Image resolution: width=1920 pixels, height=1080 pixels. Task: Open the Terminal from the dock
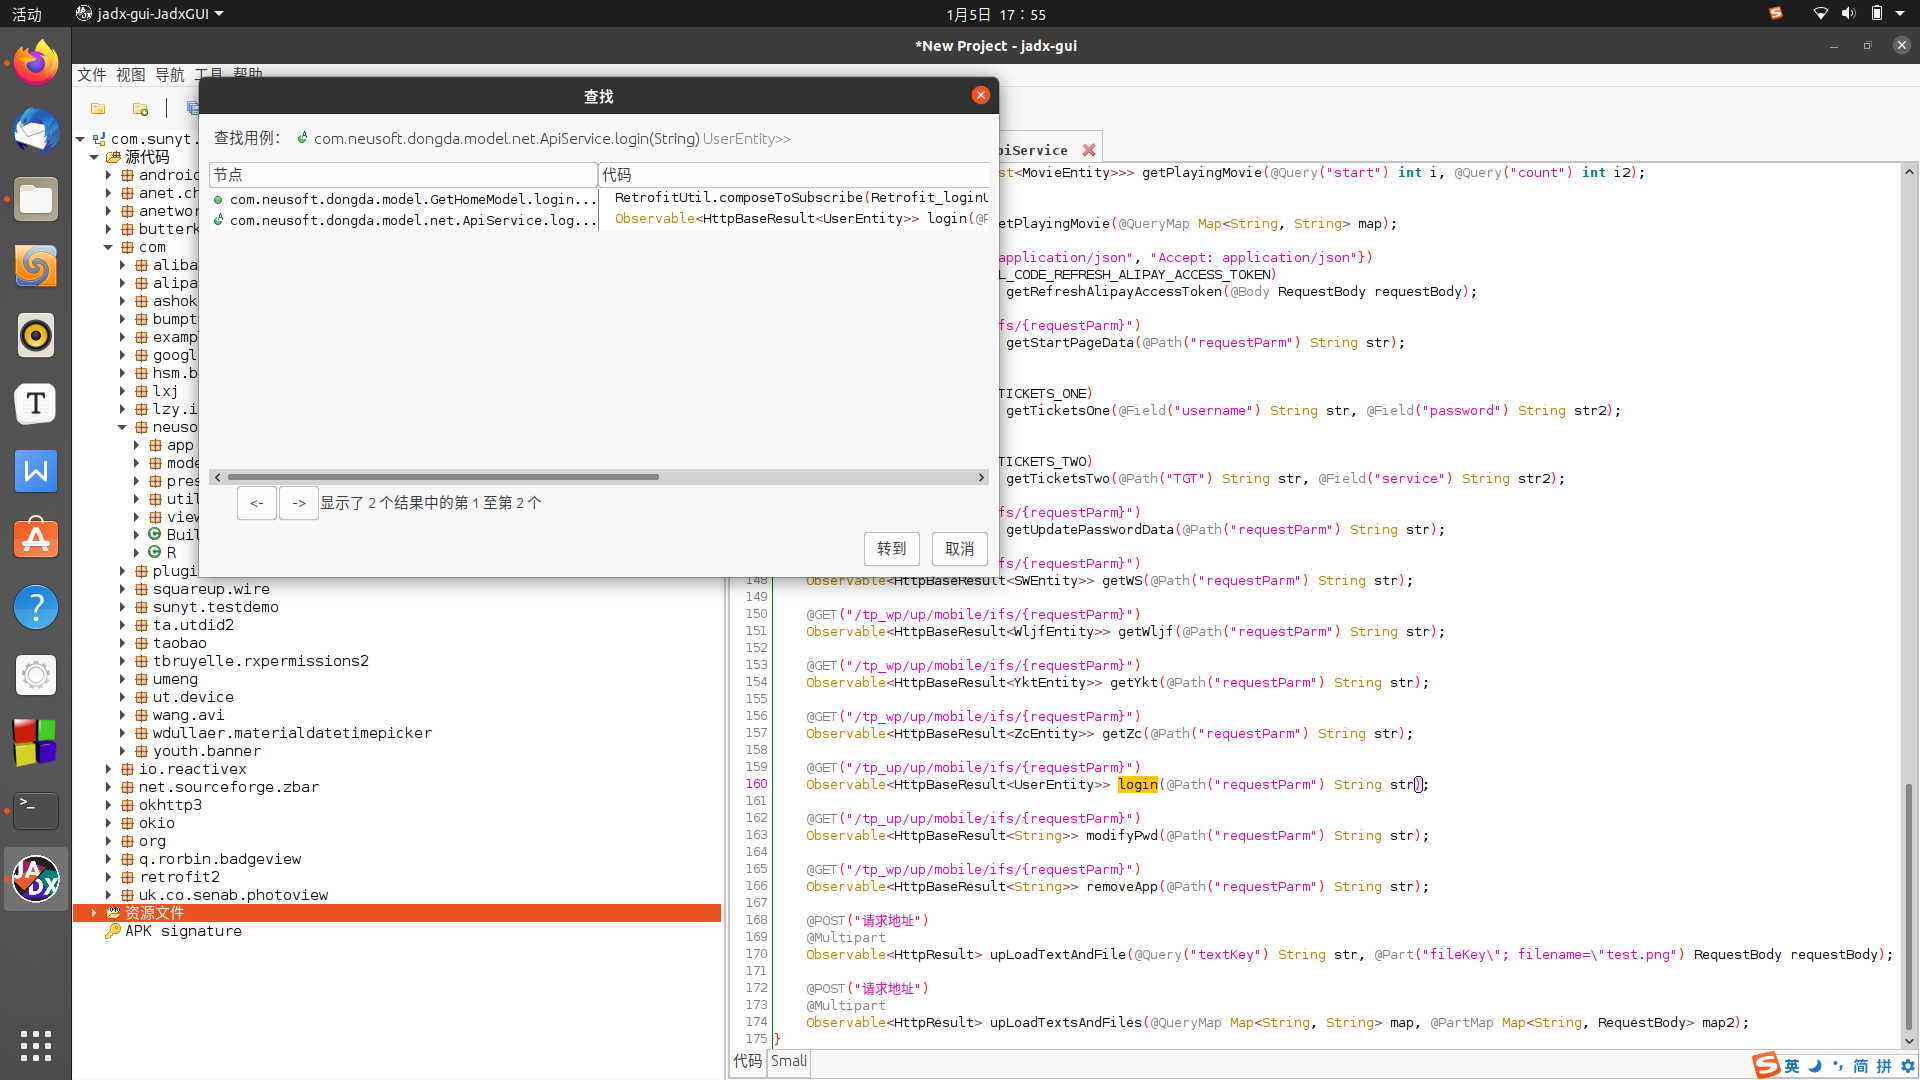pyautogui.click(x=36, y=811)
